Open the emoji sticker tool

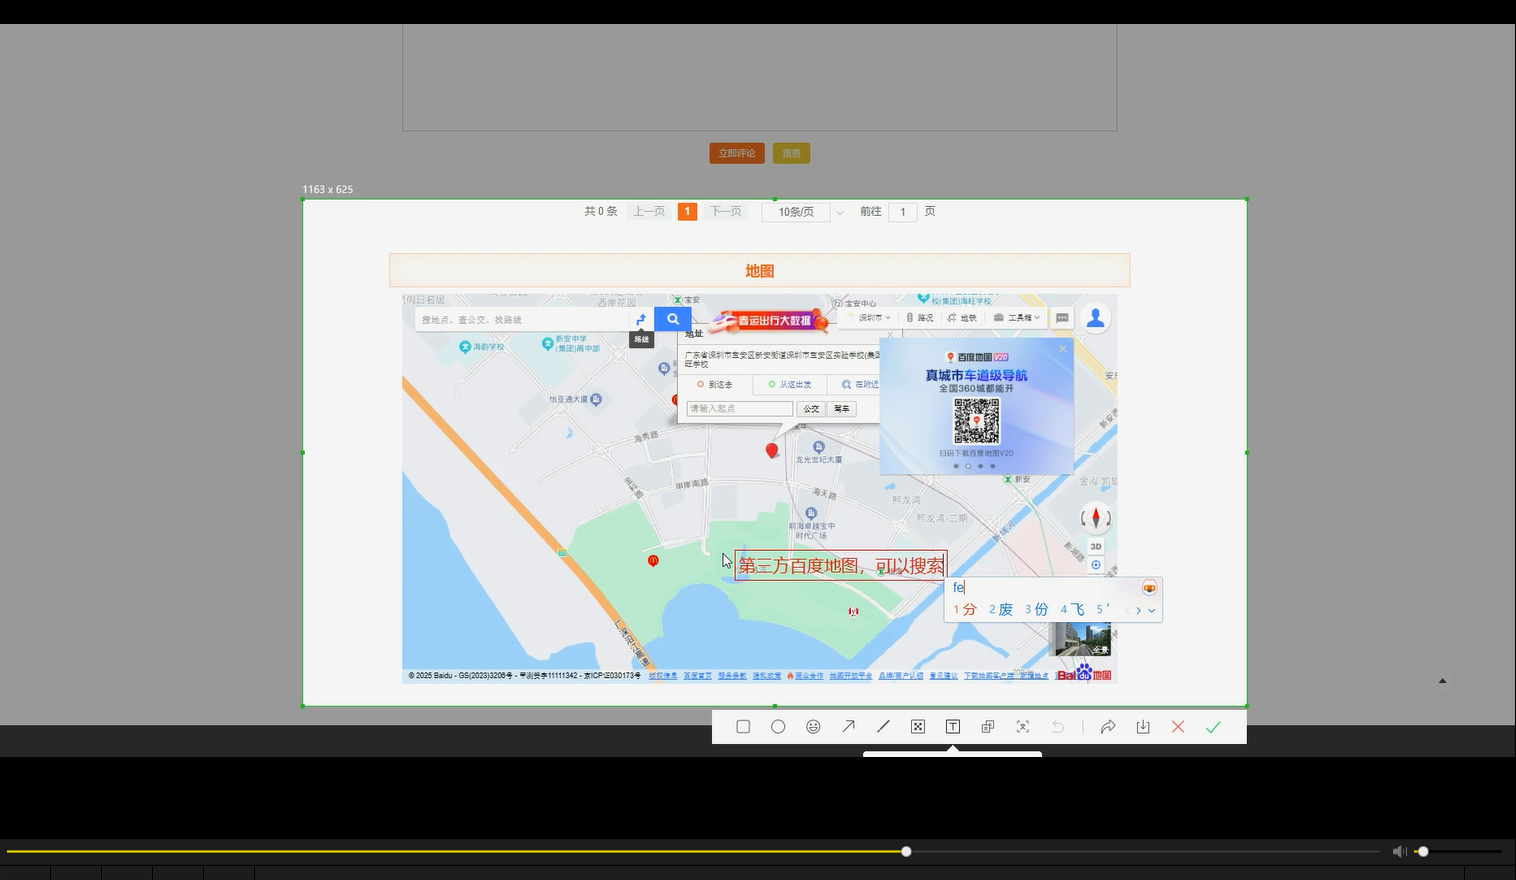(x=813, y=727)
